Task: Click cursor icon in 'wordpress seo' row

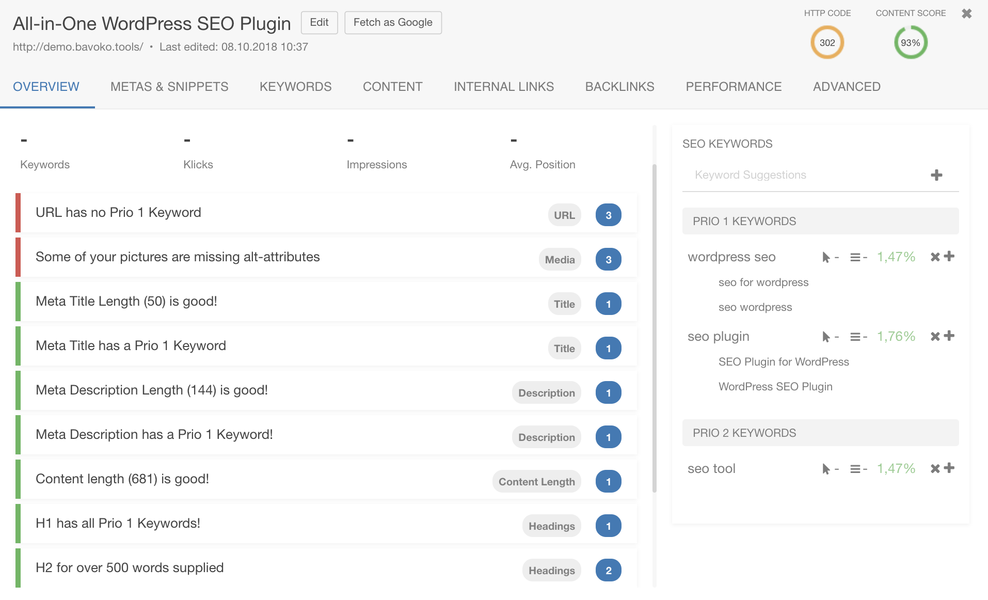Action: (x=825, y=257)
